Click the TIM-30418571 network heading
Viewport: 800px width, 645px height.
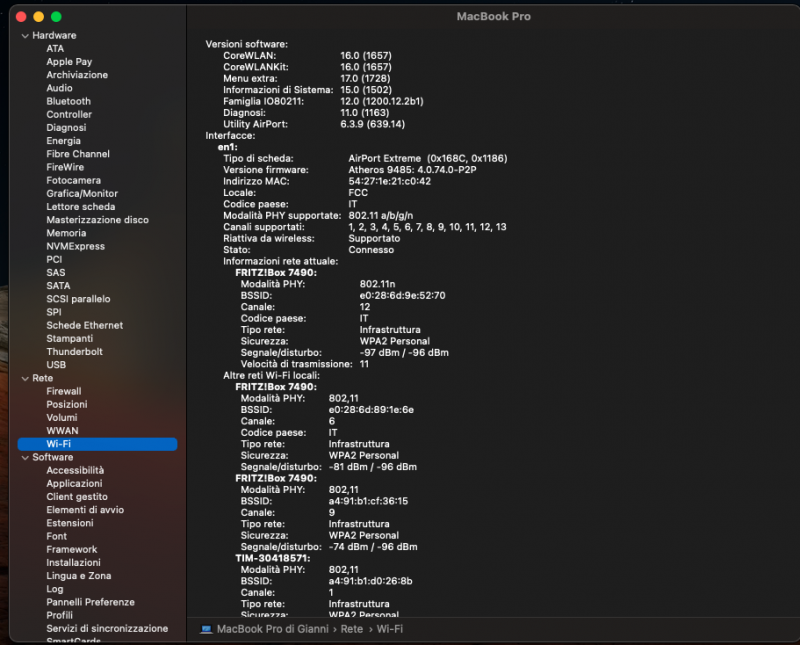point(272,559)
